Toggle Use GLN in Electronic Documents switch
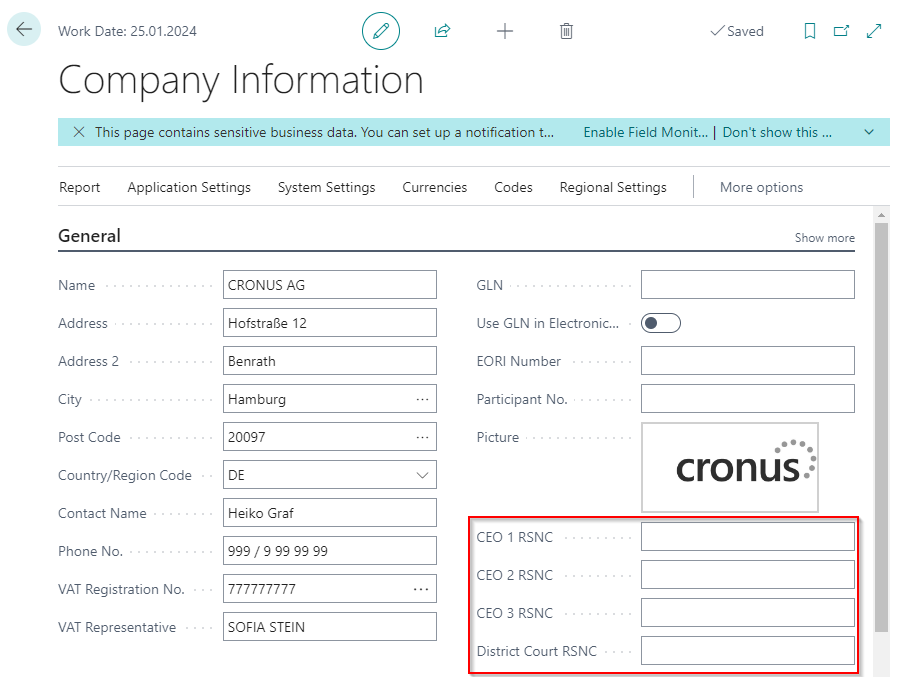 [x=661, y=323]
